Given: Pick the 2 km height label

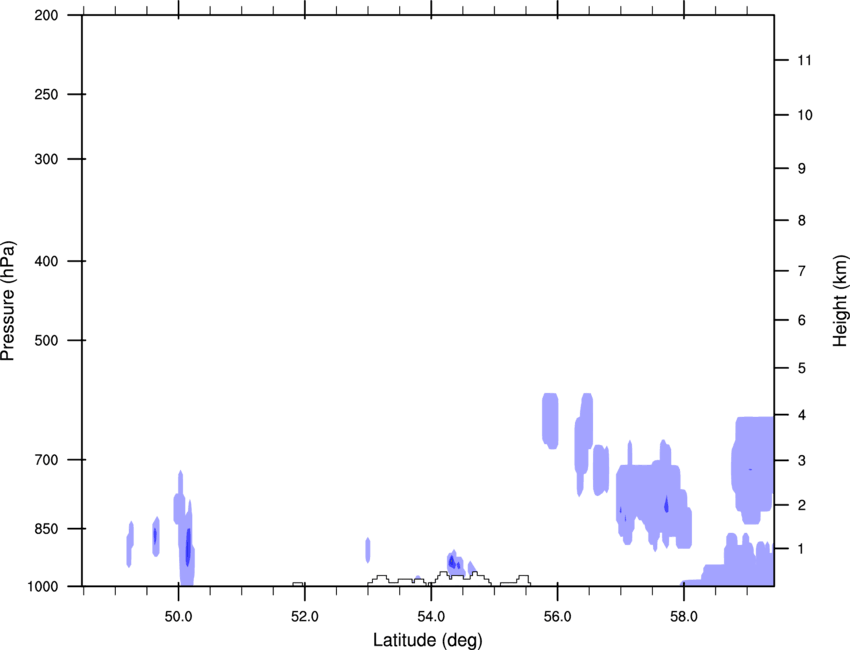Looking at the screenshot, I should (802, 505).
